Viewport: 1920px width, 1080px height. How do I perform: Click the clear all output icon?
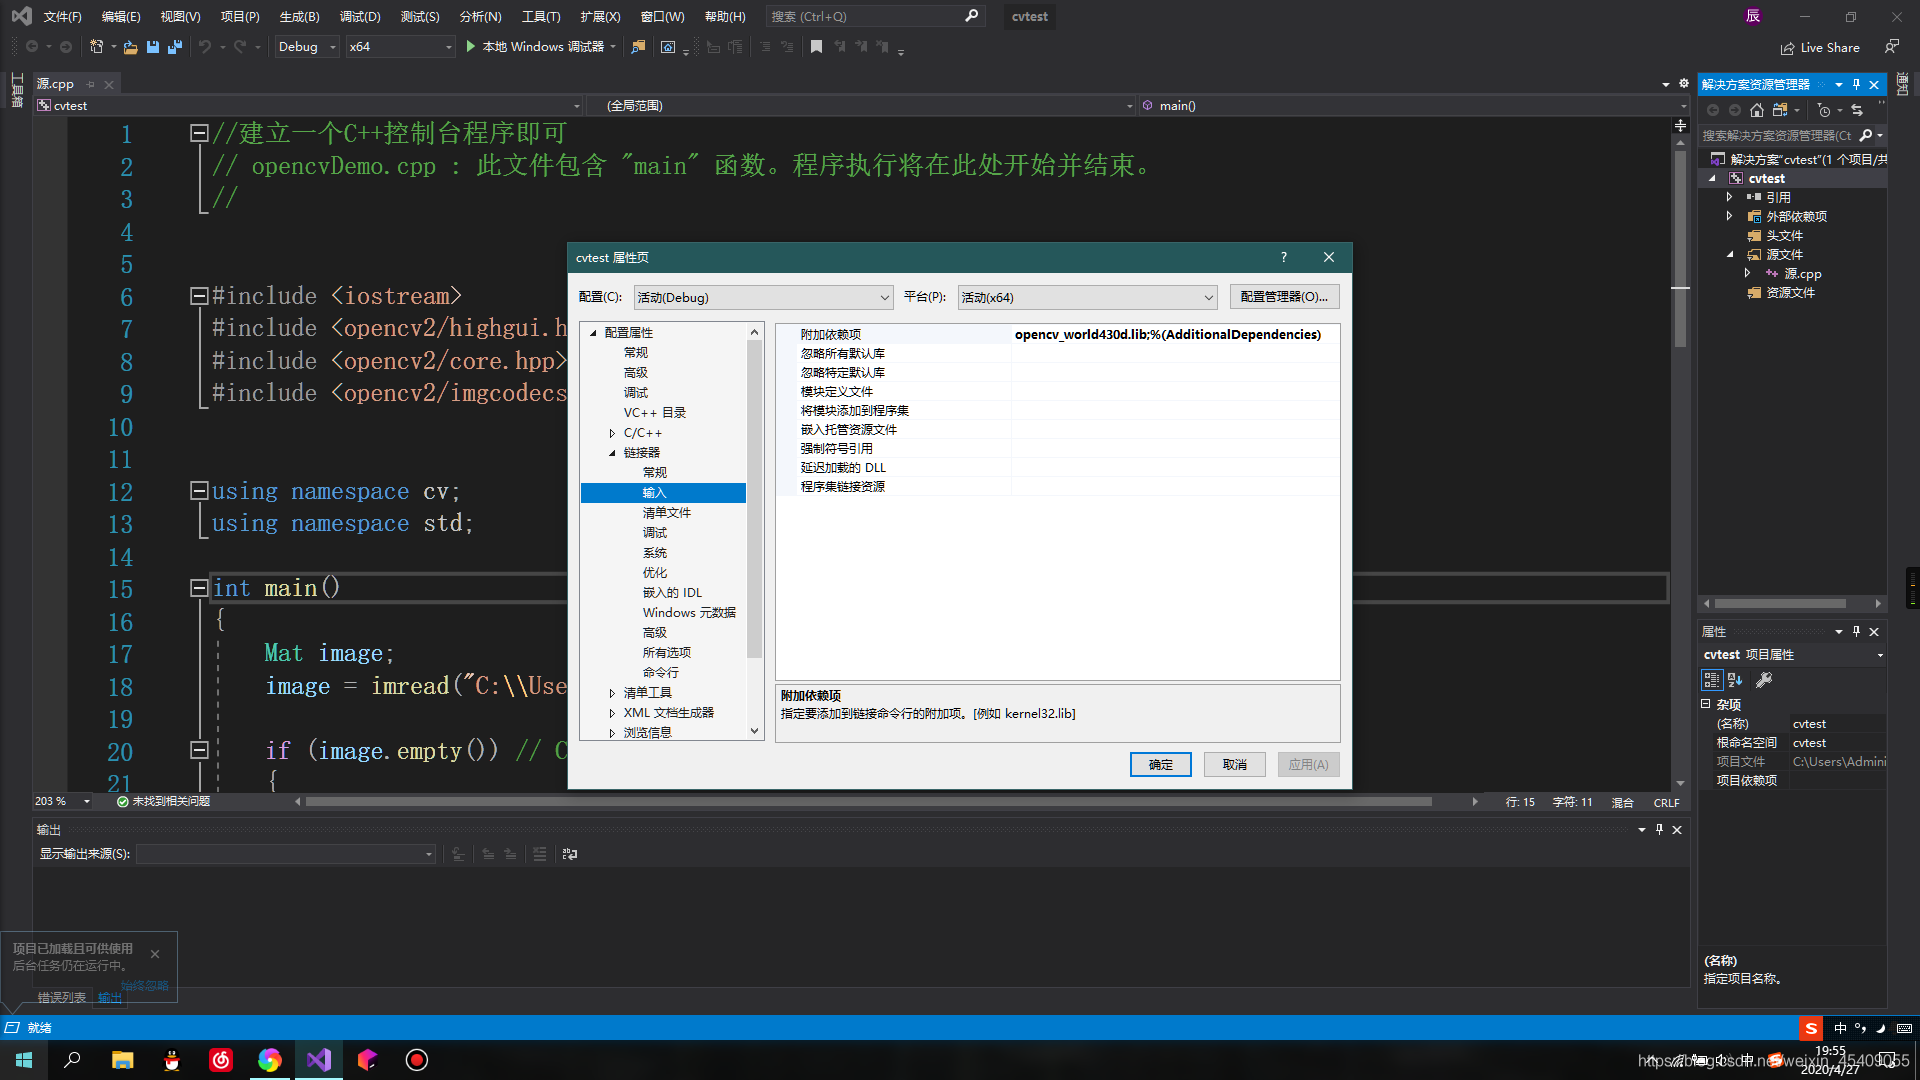(540, 854)
